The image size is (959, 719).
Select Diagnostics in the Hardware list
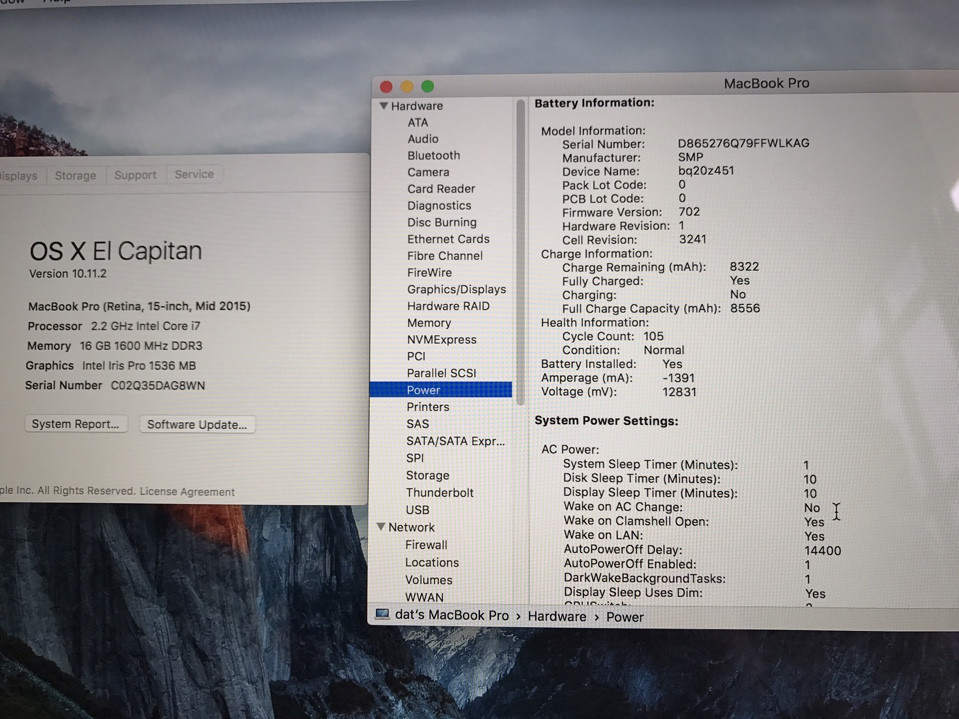(x=439, y=205)
